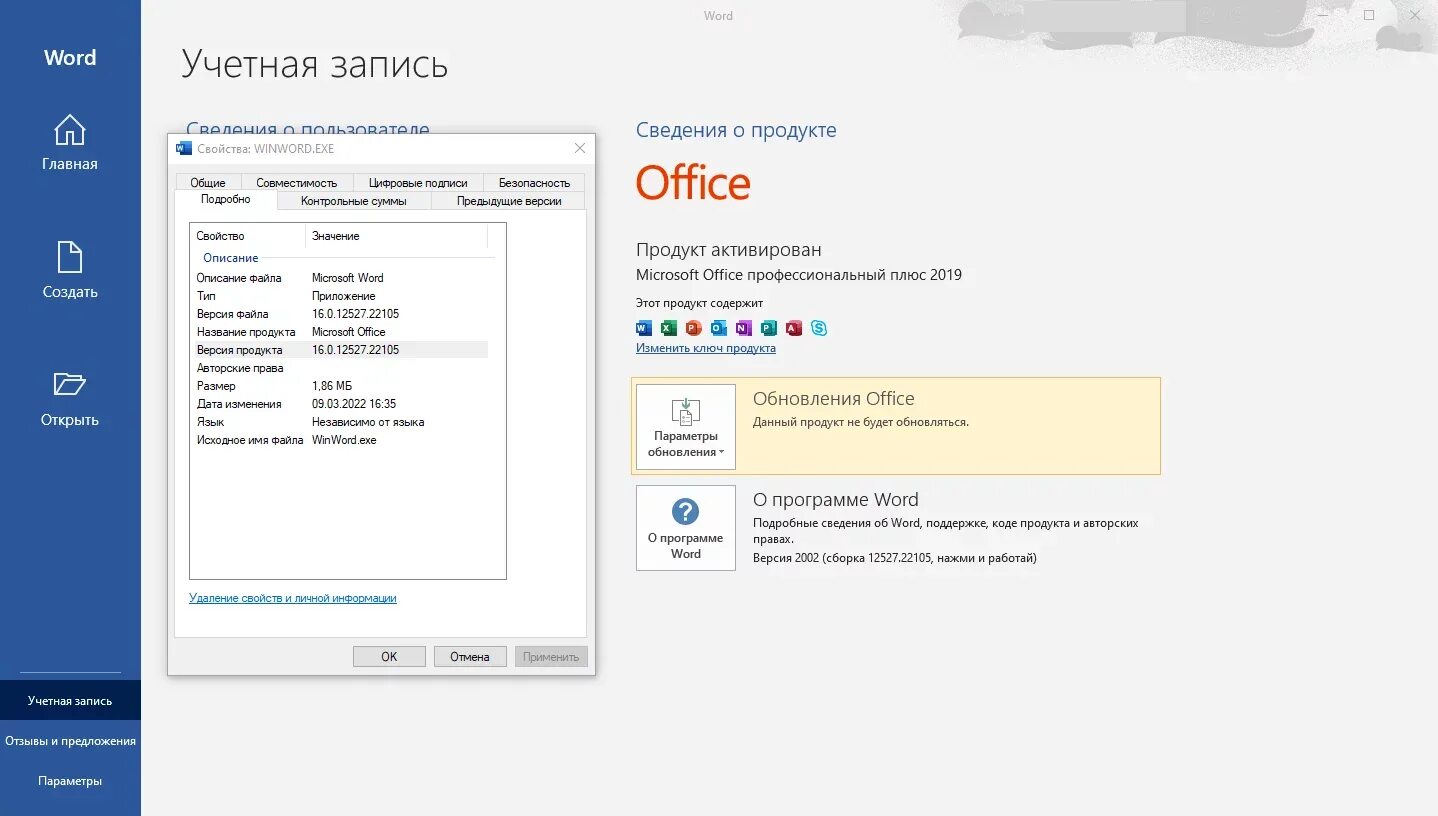Click the Publisher icon in product apps row
The image size is (1438, 816).
click(769, 328)
